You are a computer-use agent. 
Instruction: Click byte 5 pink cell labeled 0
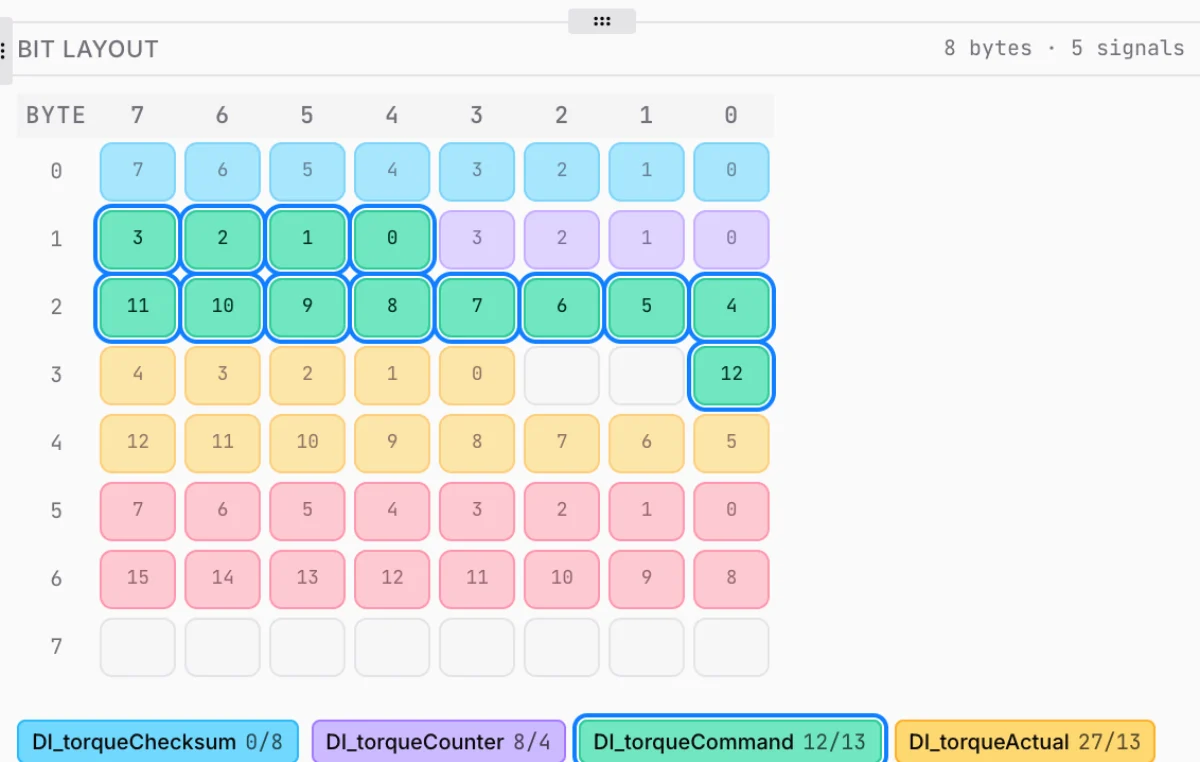click(731, 510)
